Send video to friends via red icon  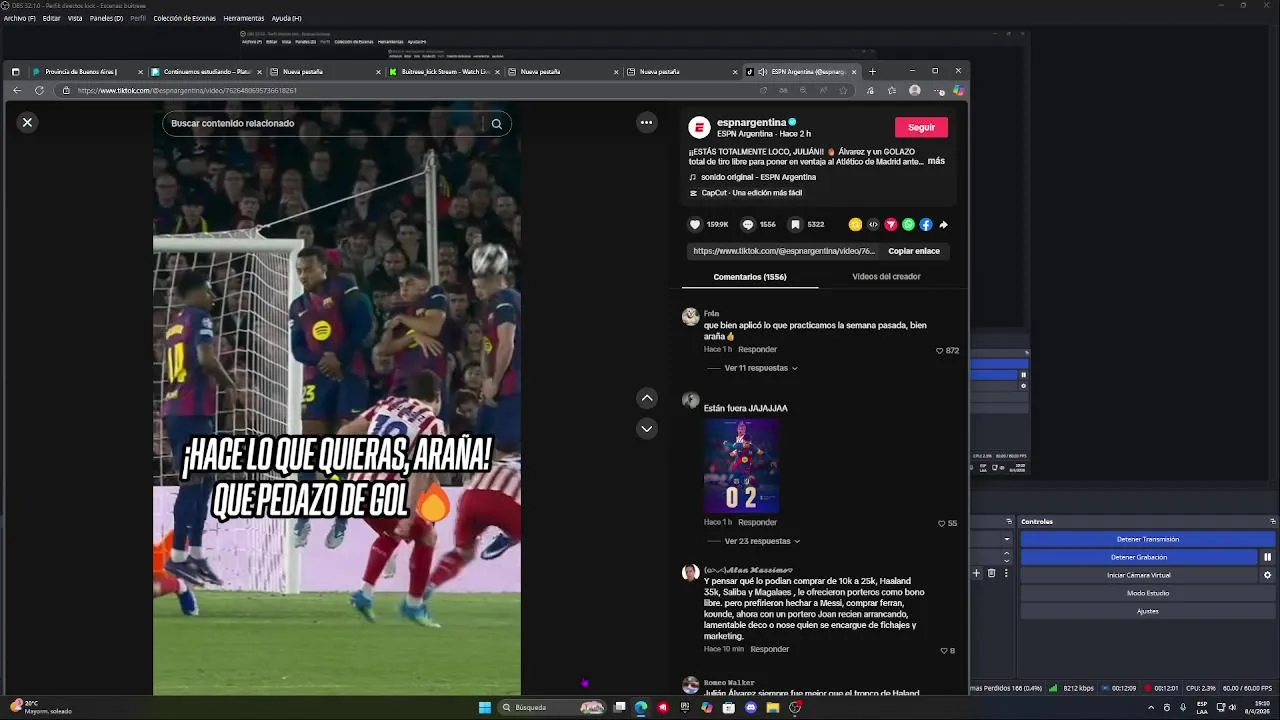[890, 225]
